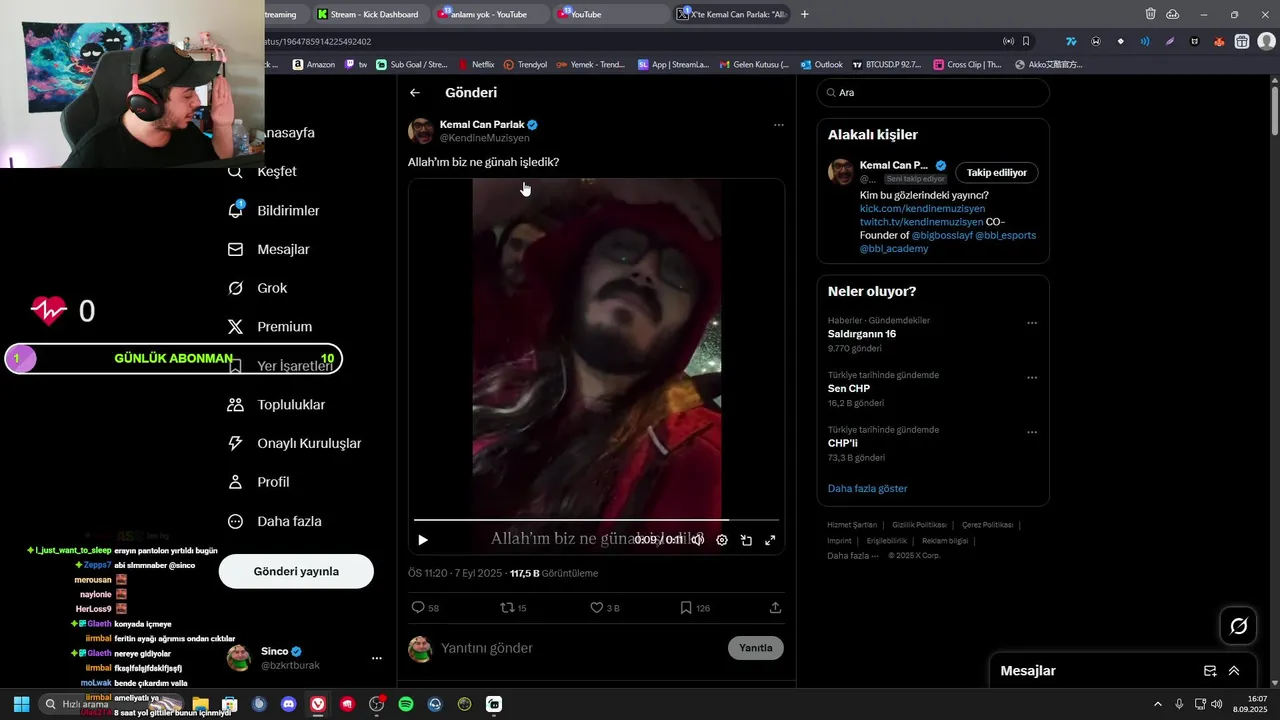Show hidden system tray icons
Viewport: 1280px width, 720px height.
click(1158, 704)
